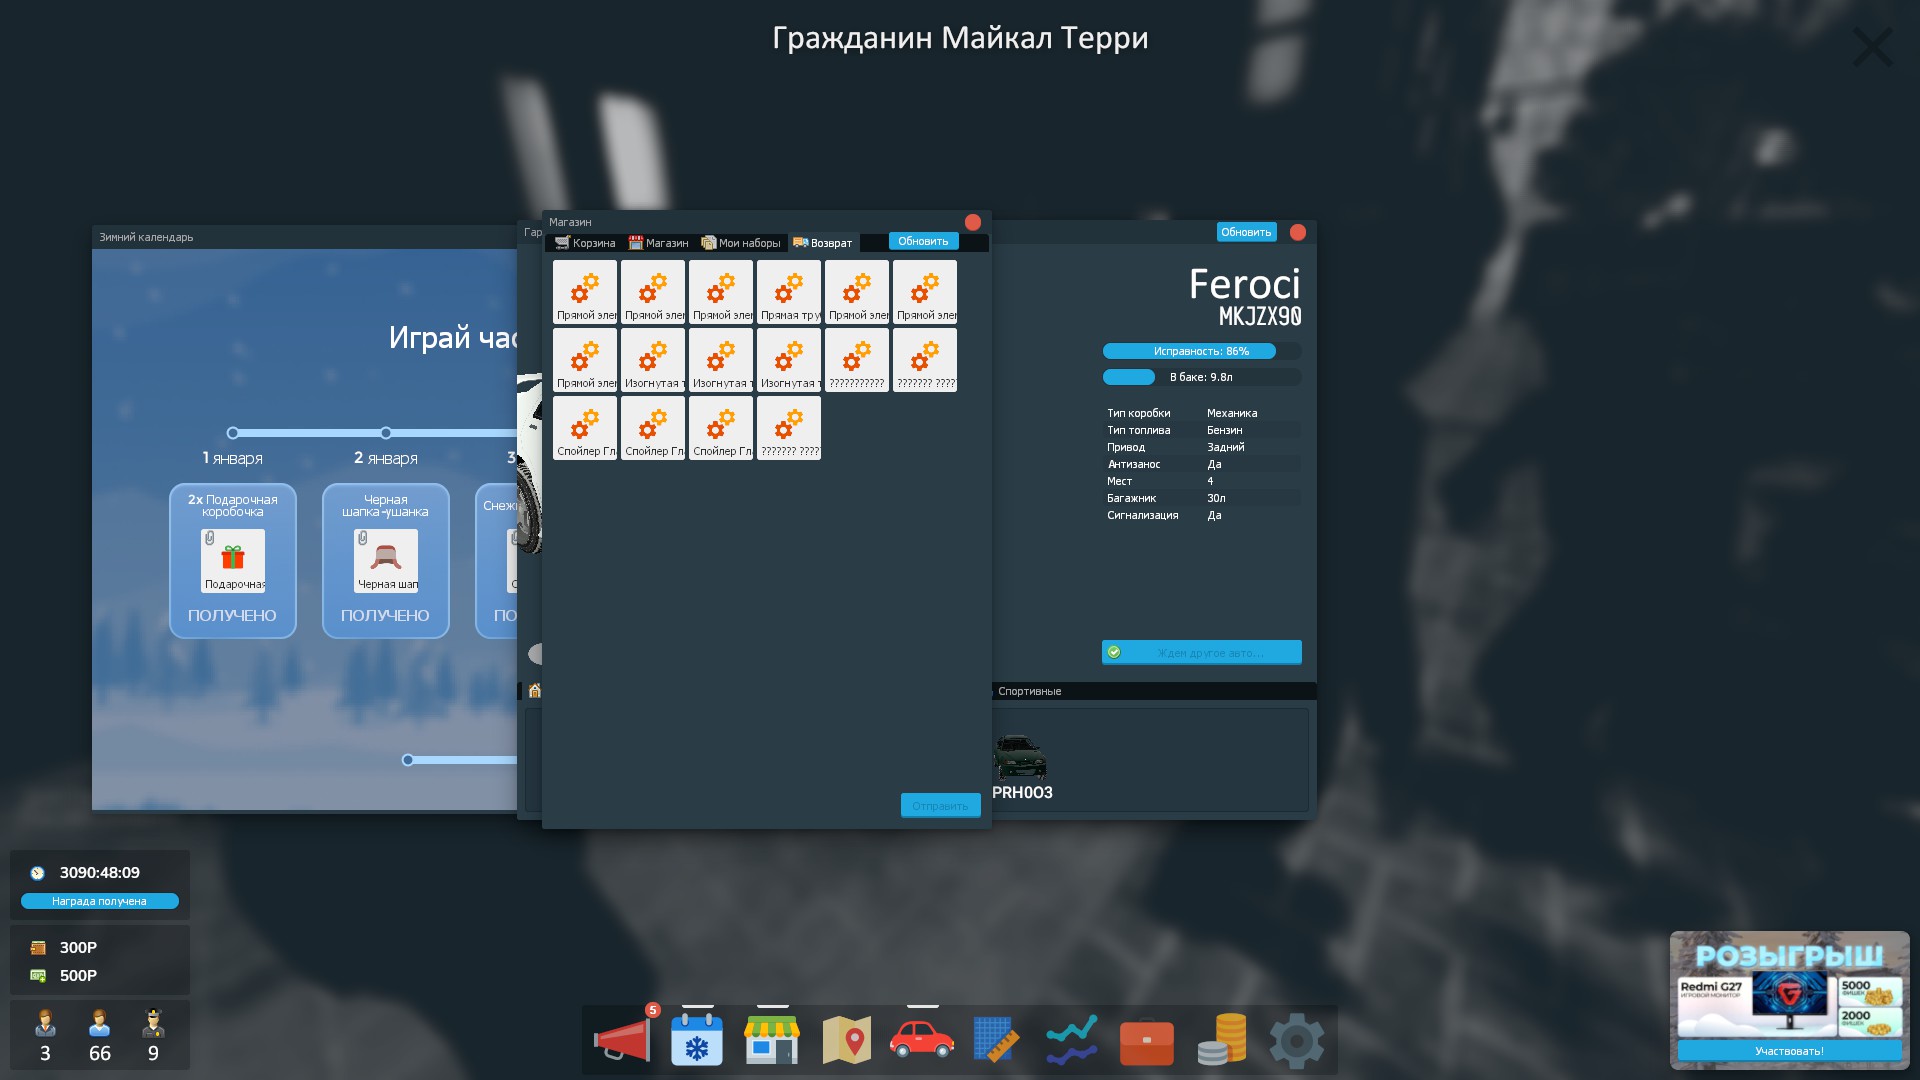This screenshot has height=1080, width=1920.
Task: Open the statistics line chart icon
Action: pyautogui.click(x=1071, y=1039)
